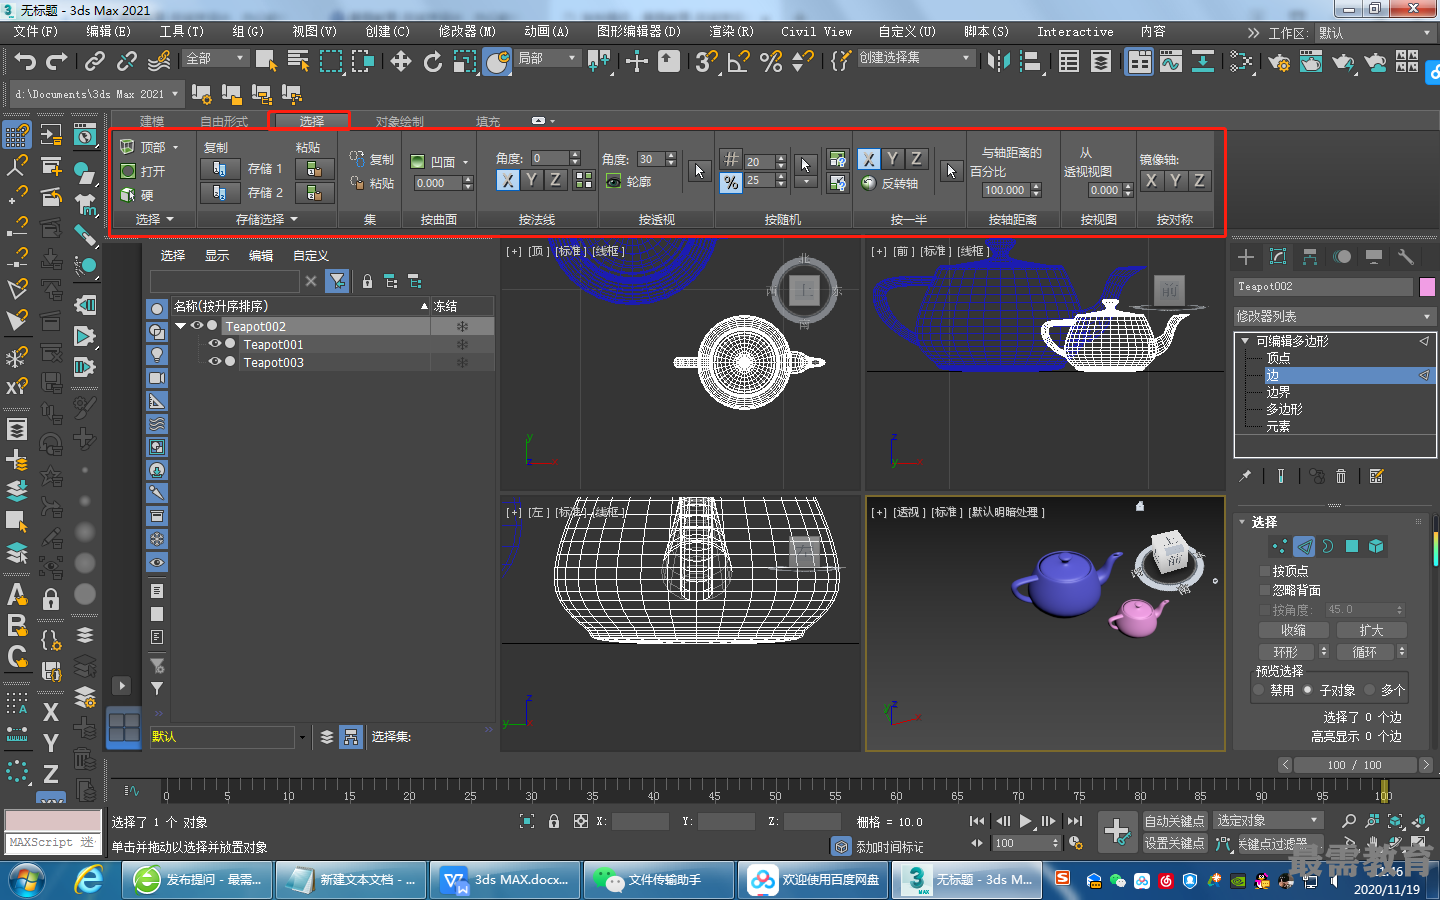Hide Teapot003 using its eye icon

[x=215, y=362]
